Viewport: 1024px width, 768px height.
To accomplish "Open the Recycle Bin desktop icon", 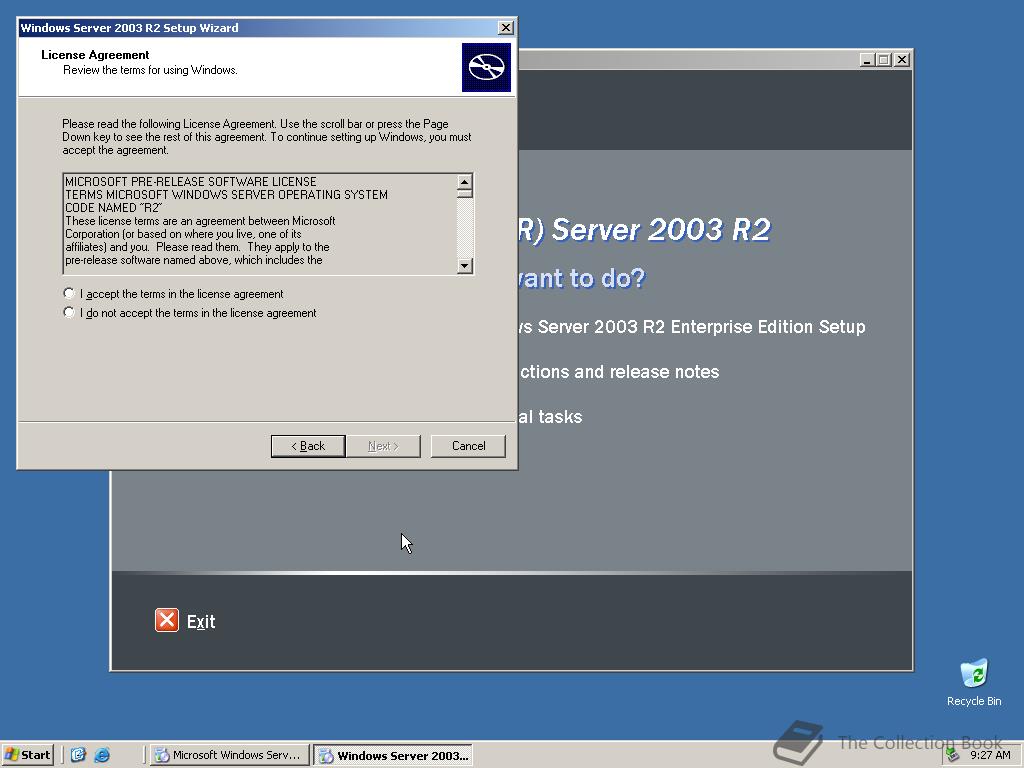I will tap(974, 682).
